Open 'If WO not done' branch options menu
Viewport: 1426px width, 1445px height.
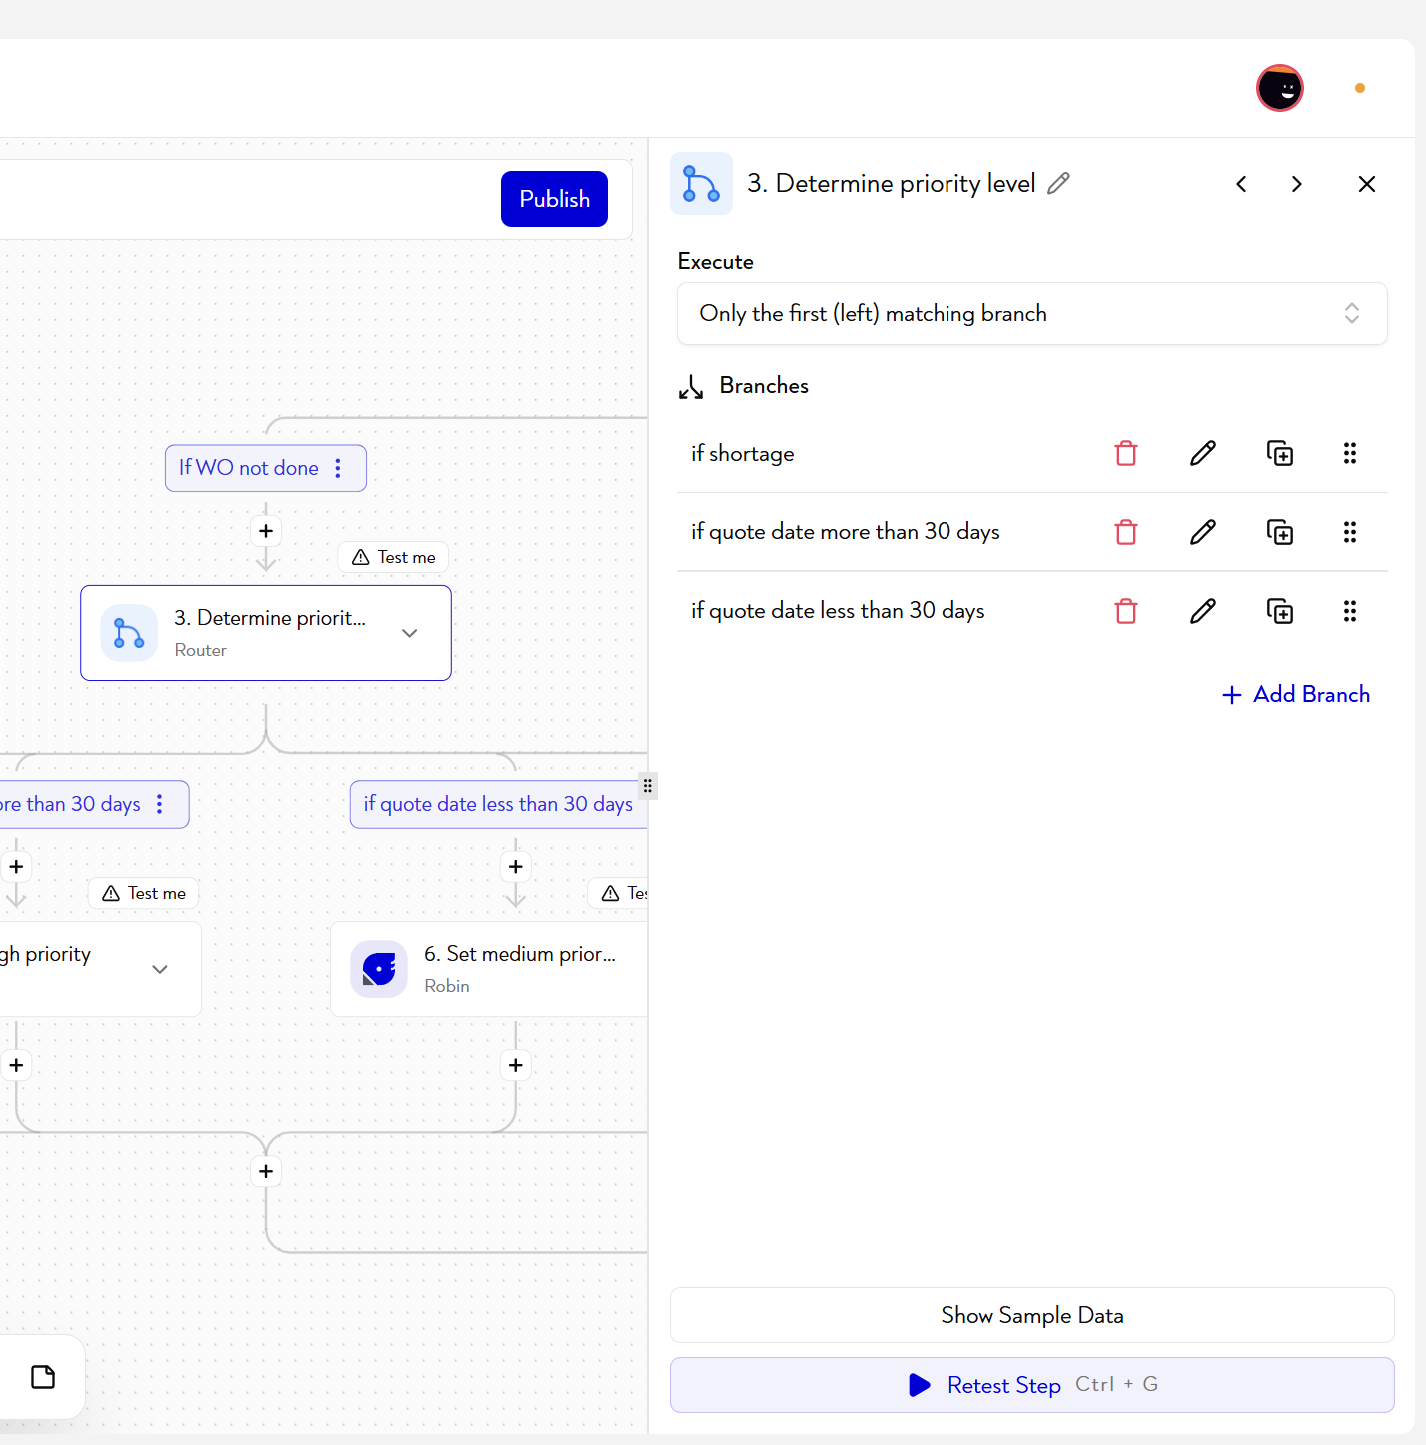coord(338,468)
